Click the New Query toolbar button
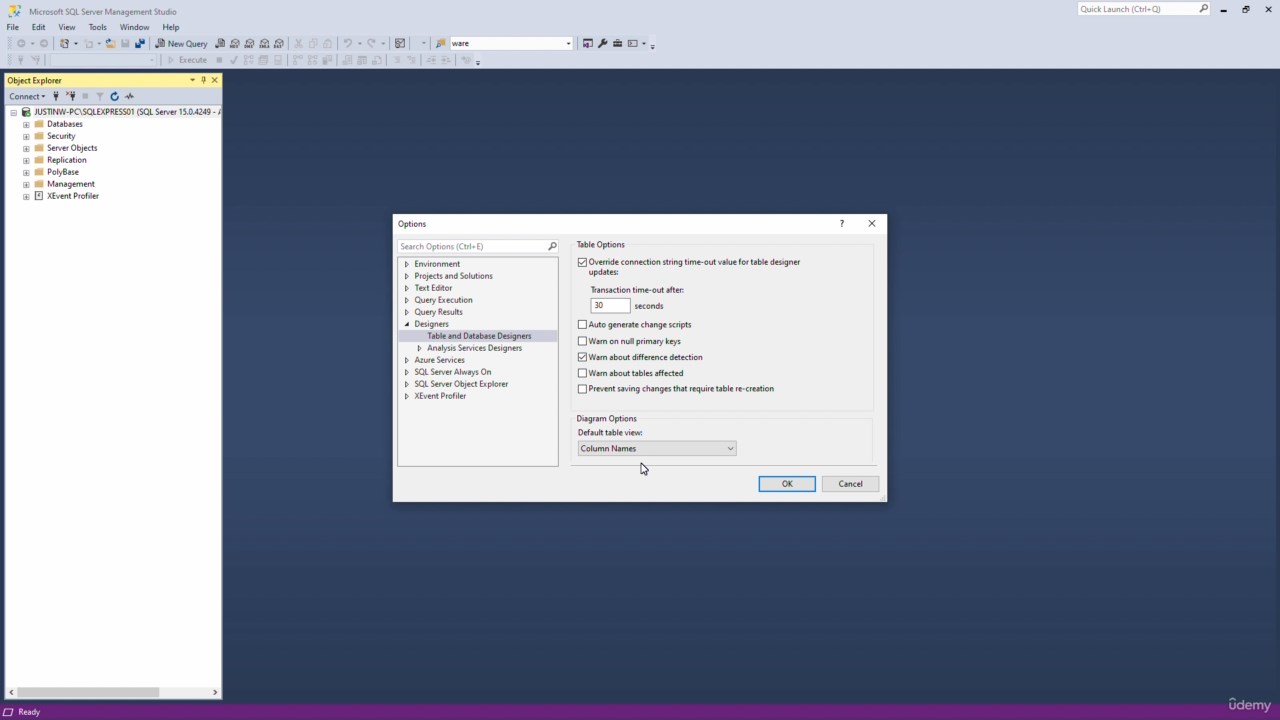The height and width of the screenshot is (720, 1280). pos(181,44)
